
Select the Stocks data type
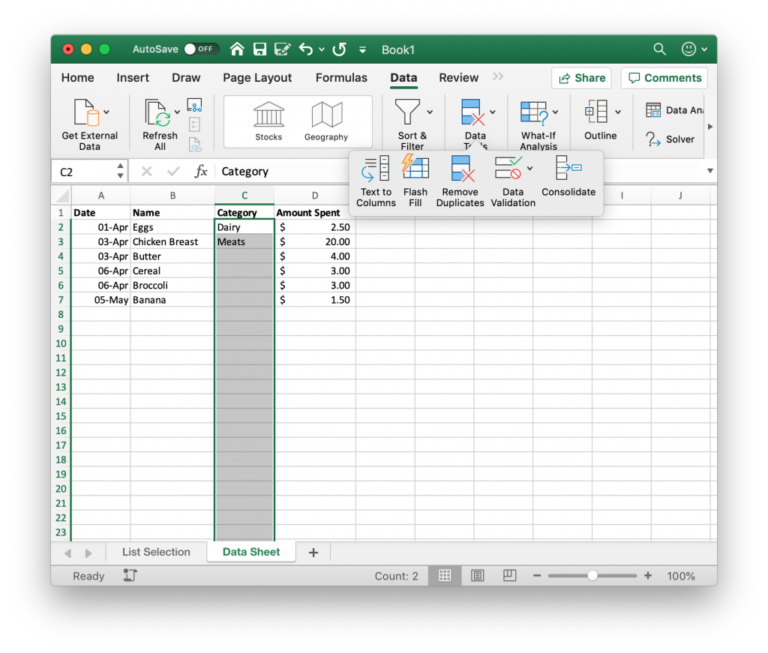pyautogui.click(x=268, y=121)
